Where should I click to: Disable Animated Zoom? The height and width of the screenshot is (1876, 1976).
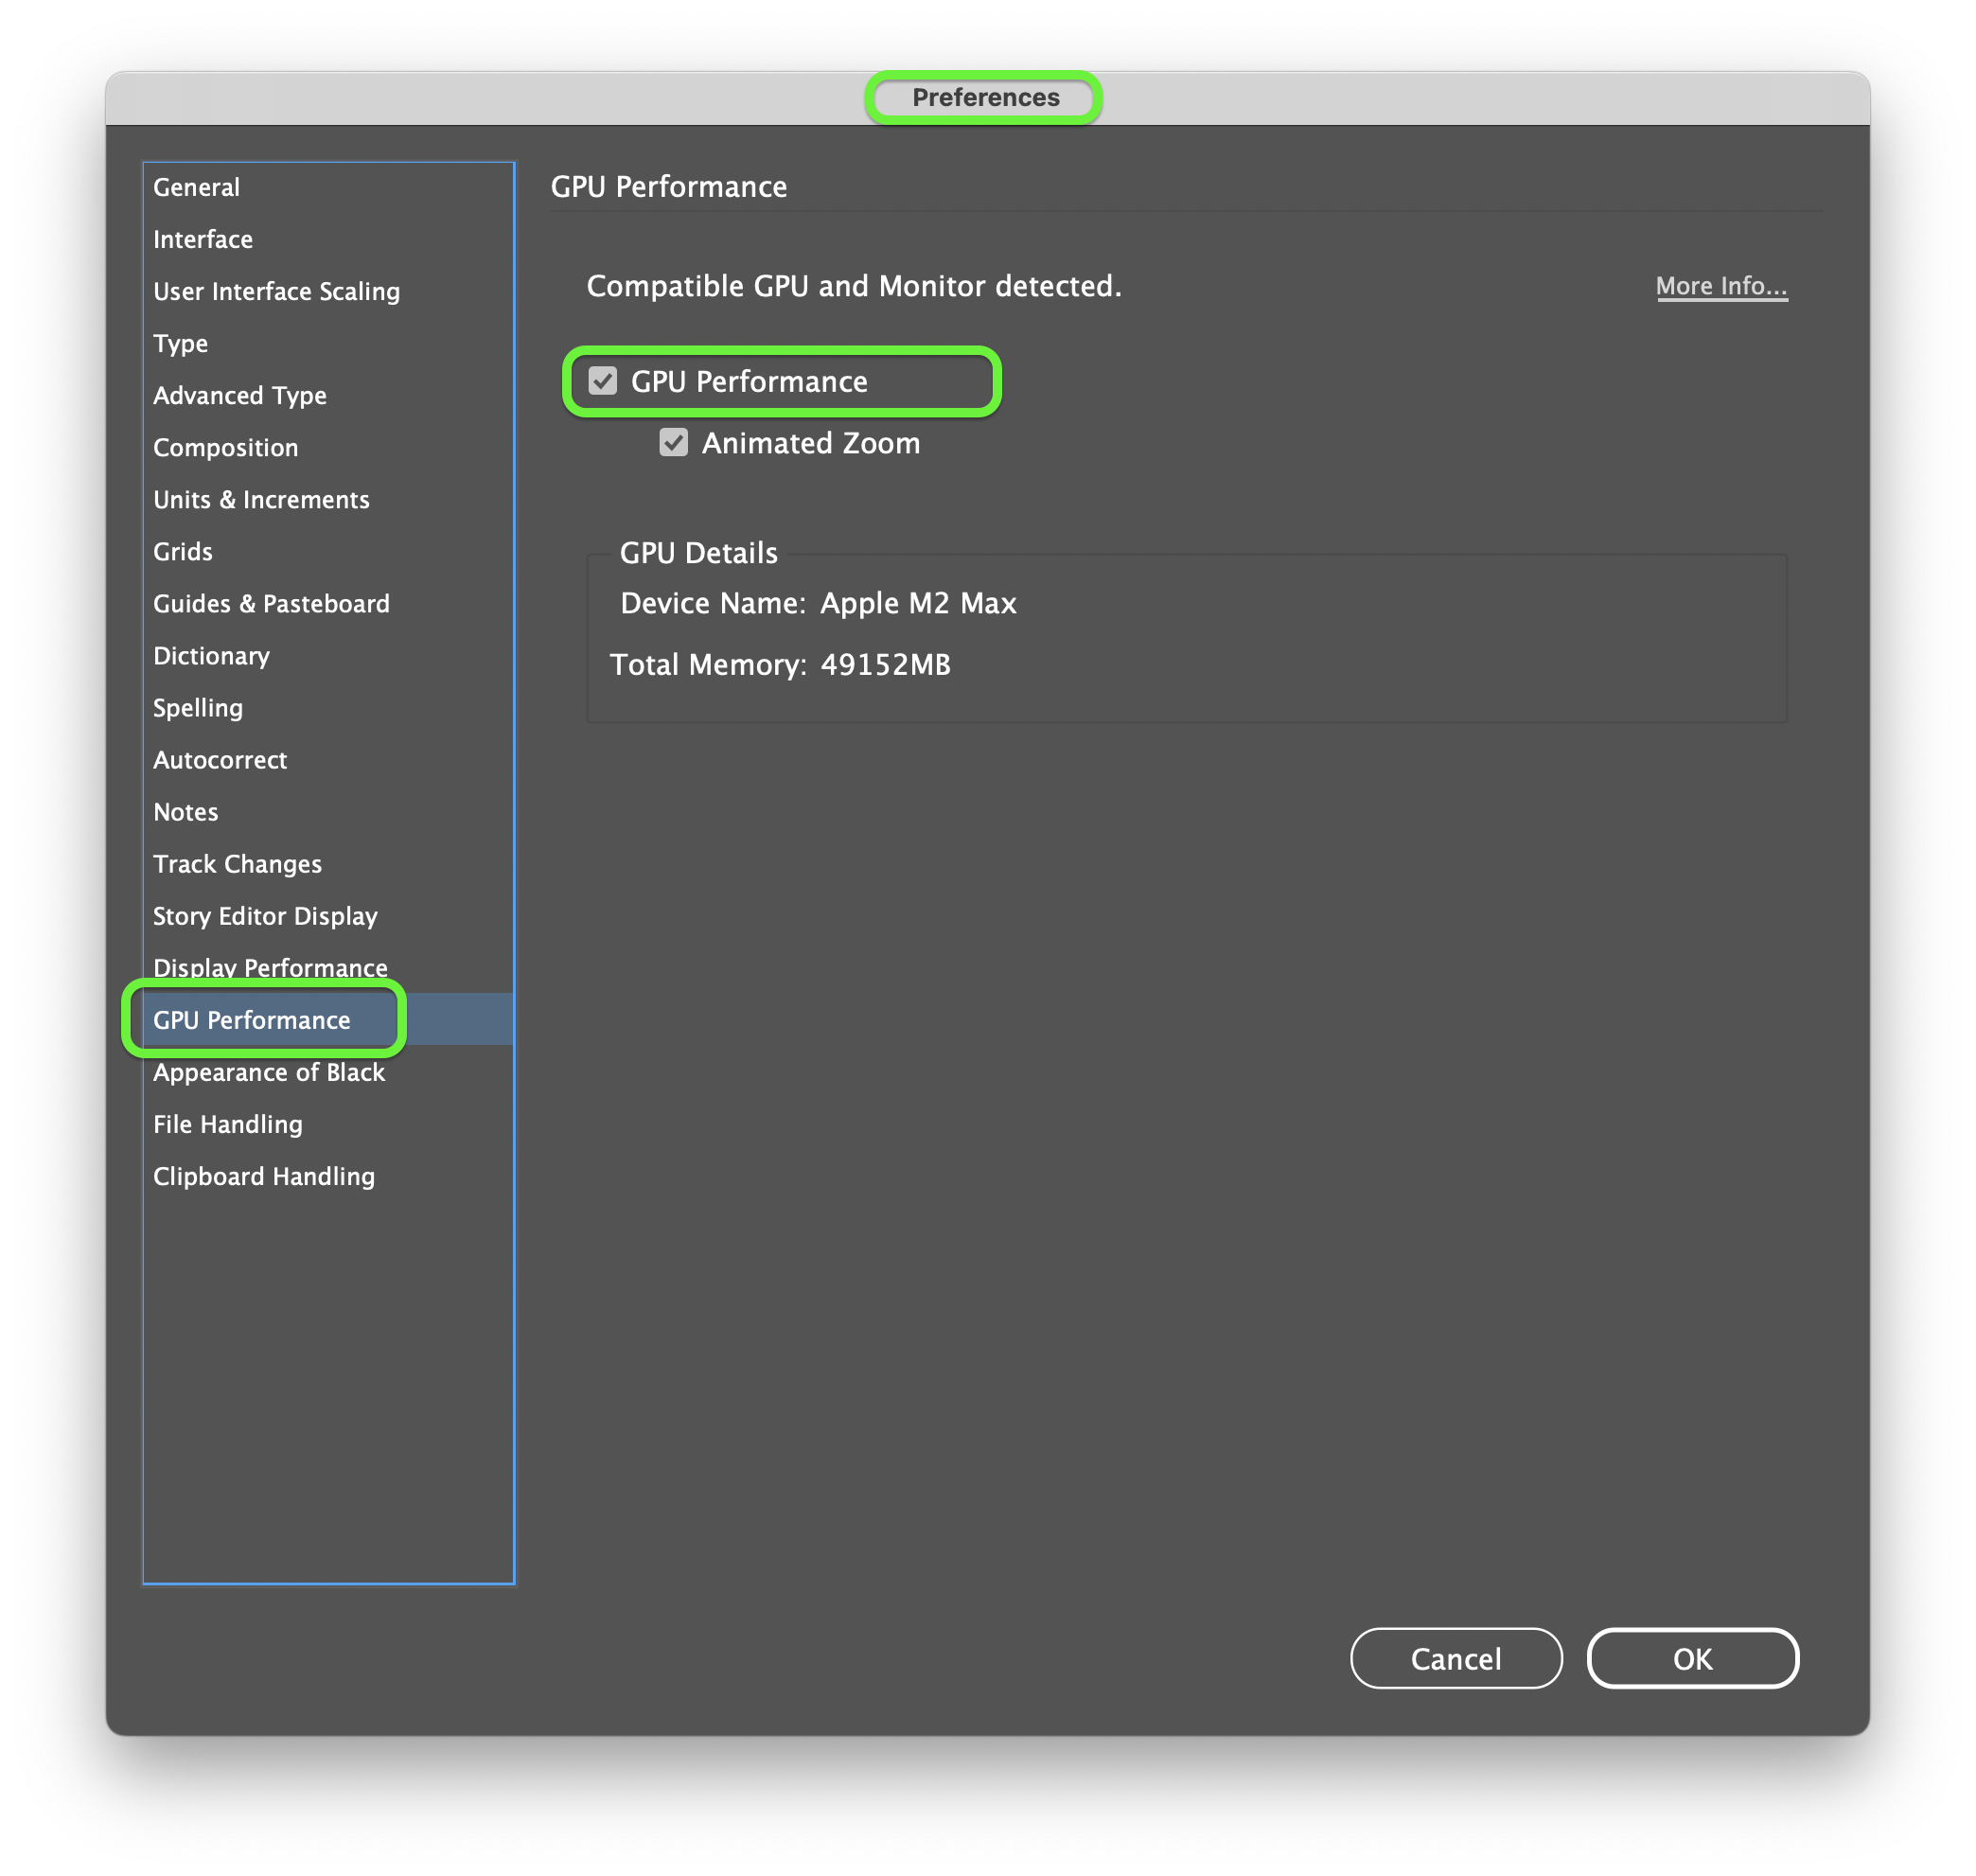tap(673, 443)
